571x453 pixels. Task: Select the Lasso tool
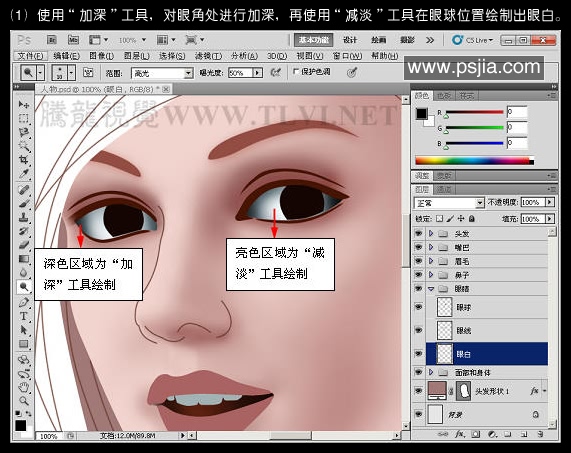(24, 133)
